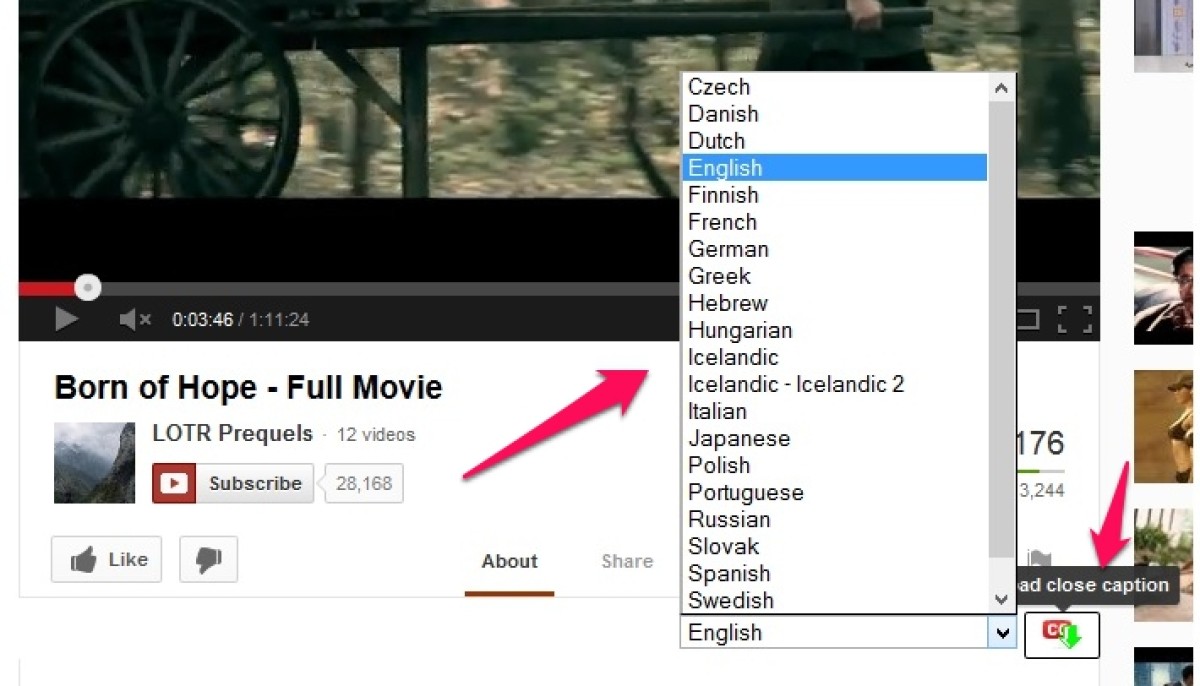Image resolution: width=1200 pixels, height=686 pixels.
Task: Select Spanish caption language
Action: [834, 573]
